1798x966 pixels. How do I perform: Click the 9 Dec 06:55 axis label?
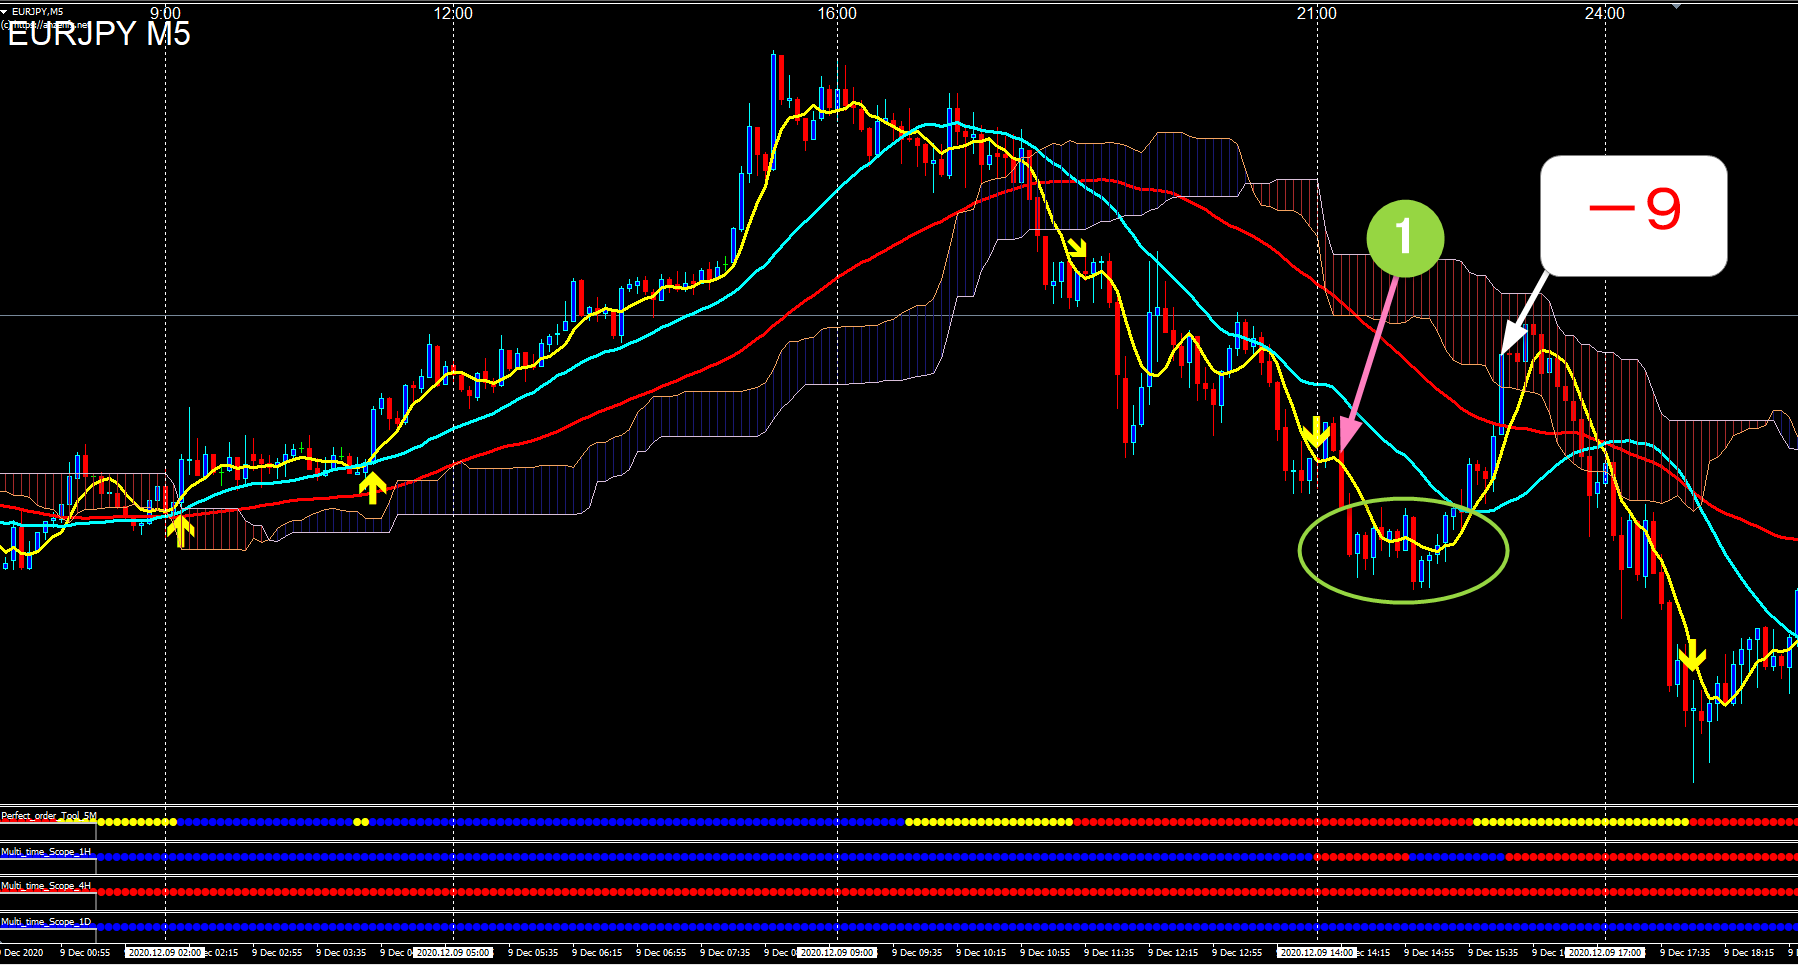click(661, 953)
